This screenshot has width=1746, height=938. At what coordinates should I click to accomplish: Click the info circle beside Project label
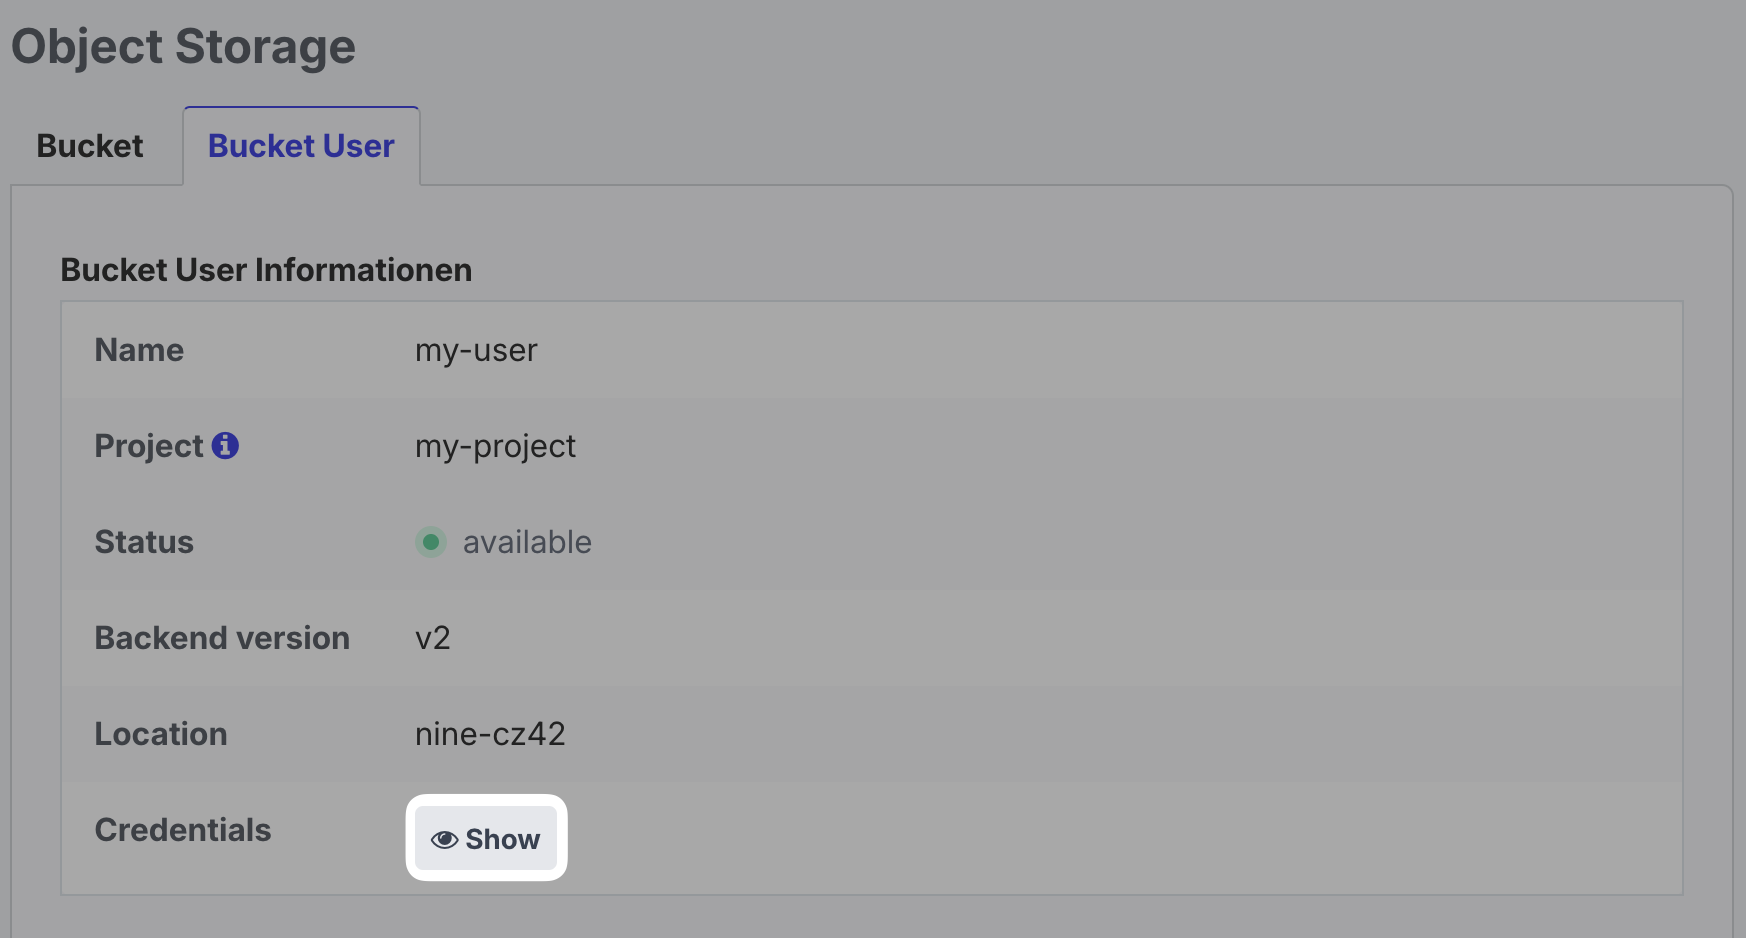[x=226, y=445]
